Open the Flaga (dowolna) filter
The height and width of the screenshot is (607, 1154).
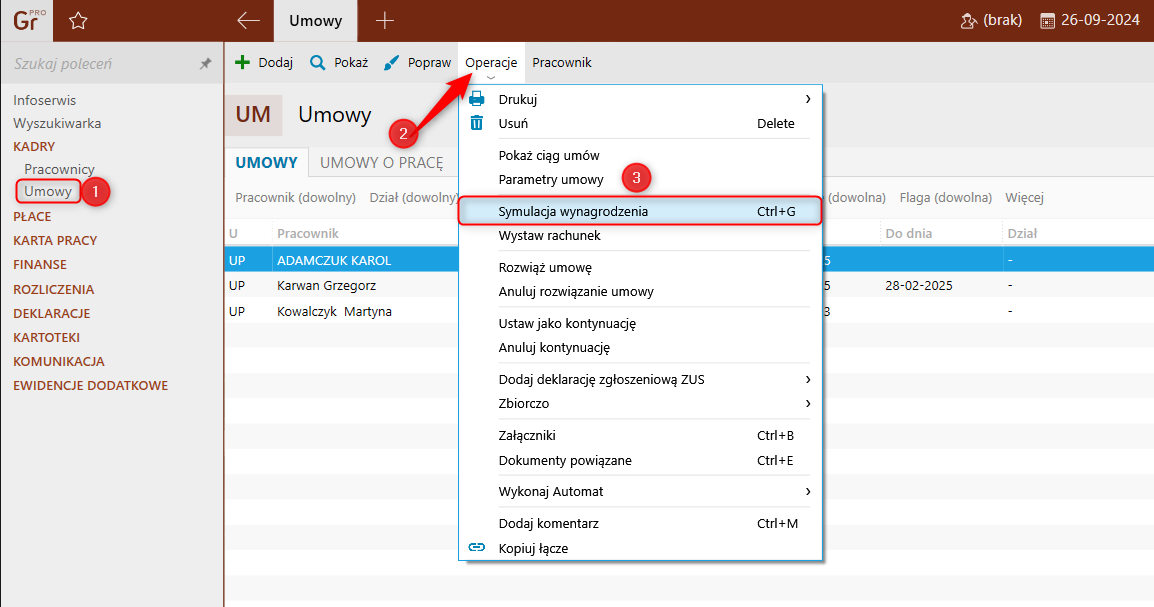pyautogui.click(x=946, y=197)
